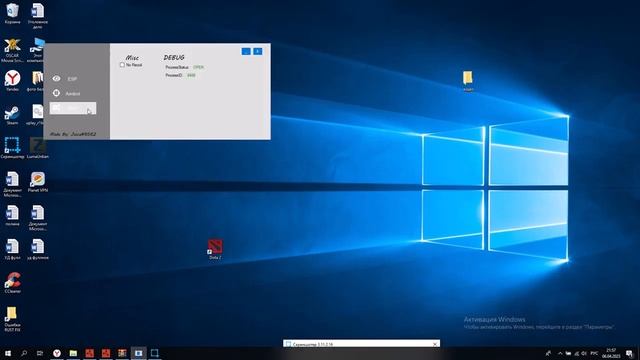Open the taskbar clock and date
Image resolution: width=640 pixels, height=360 pixels.
[x=611, y=353]
